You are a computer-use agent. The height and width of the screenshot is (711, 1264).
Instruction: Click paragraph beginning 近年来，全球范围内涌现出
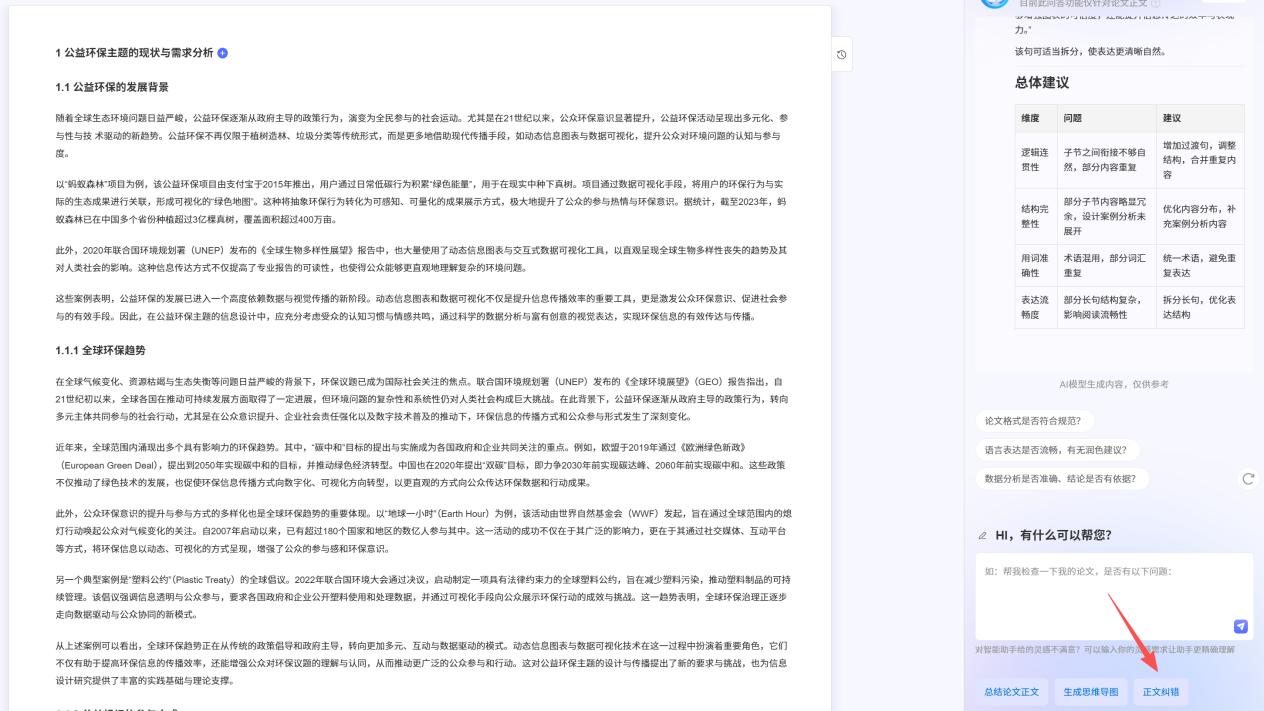(x=422, y=465)
